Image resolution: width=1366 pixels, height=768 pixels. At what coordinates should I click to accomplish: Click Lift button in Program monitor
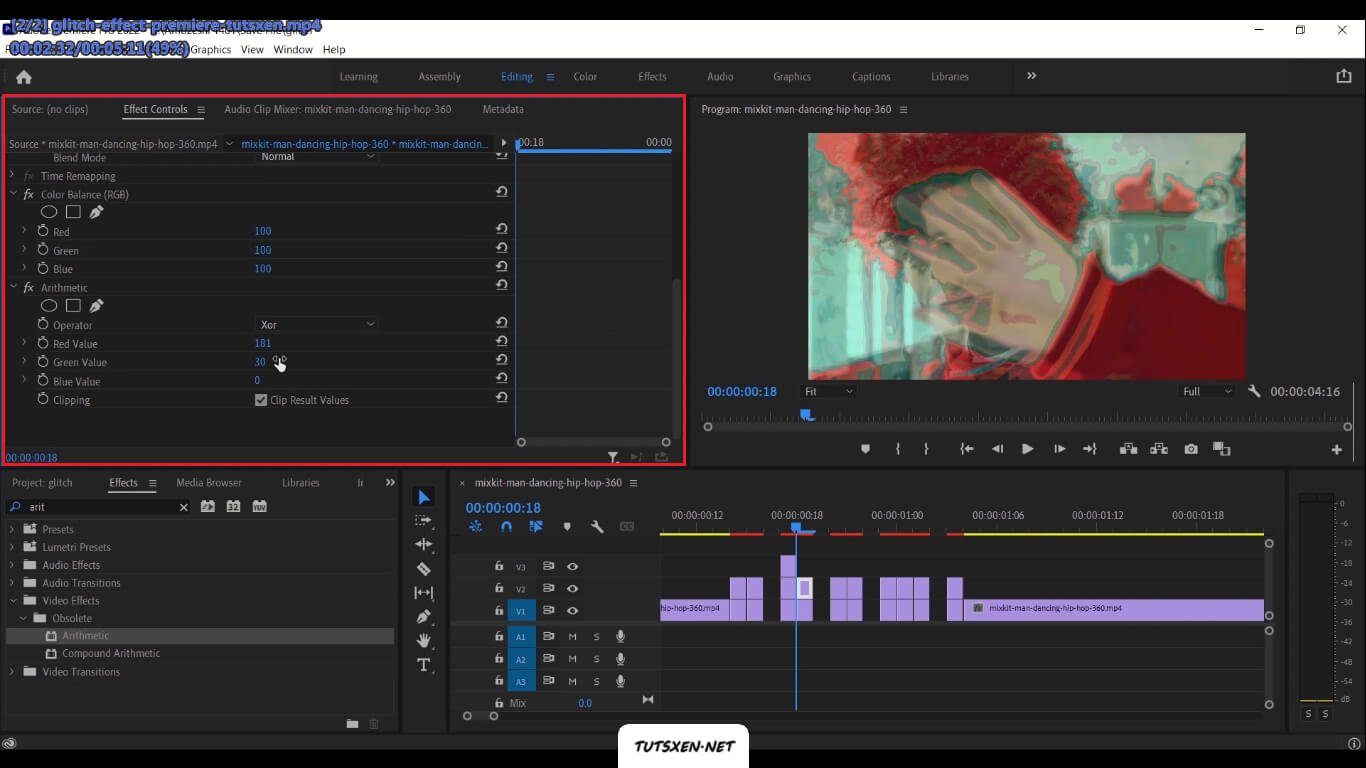[1128, 449]
